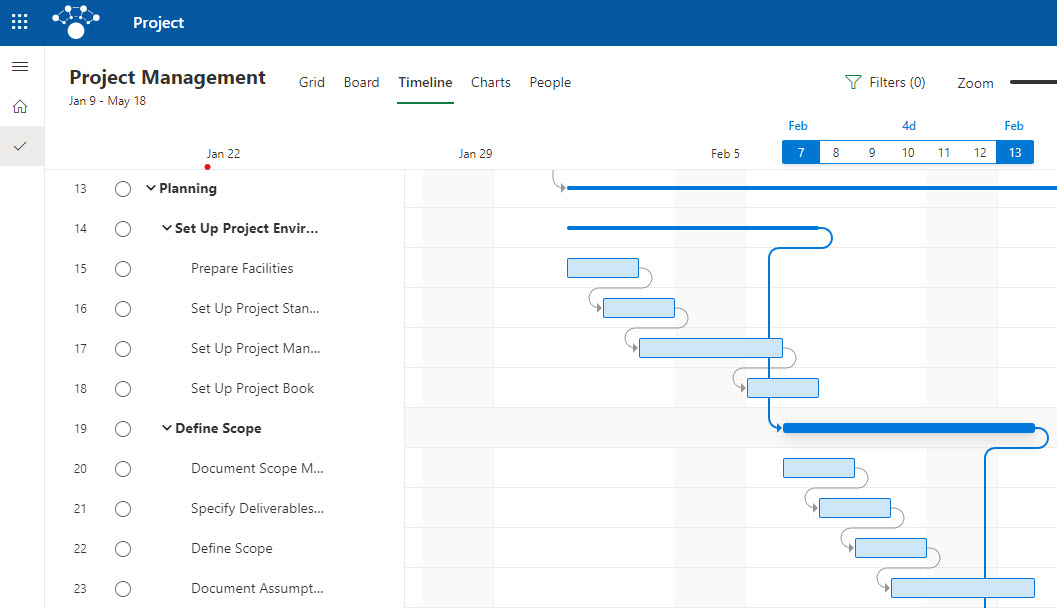Select the Feb 7 date cell
This screenshot has width=1057, height=608.
[799, 152]
